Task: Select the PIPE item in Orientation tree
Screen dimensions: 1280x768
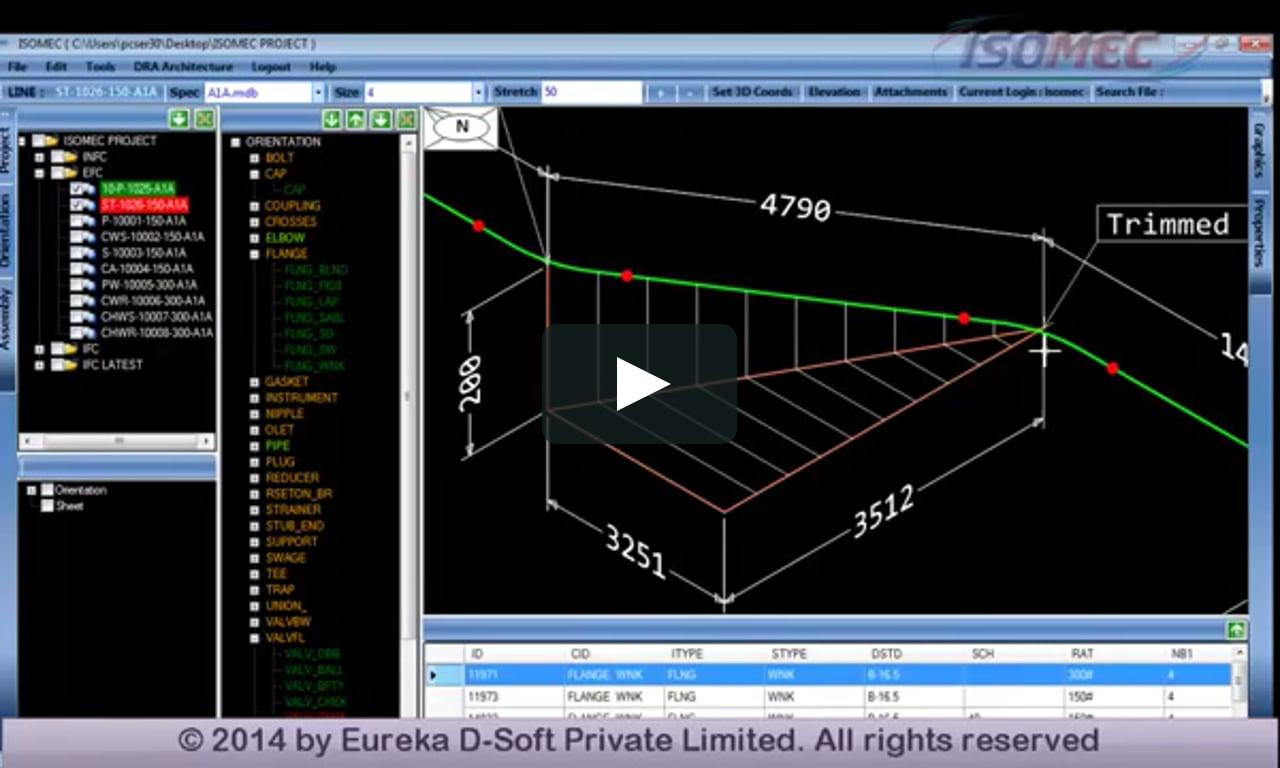Action: [x=278, y=446]
